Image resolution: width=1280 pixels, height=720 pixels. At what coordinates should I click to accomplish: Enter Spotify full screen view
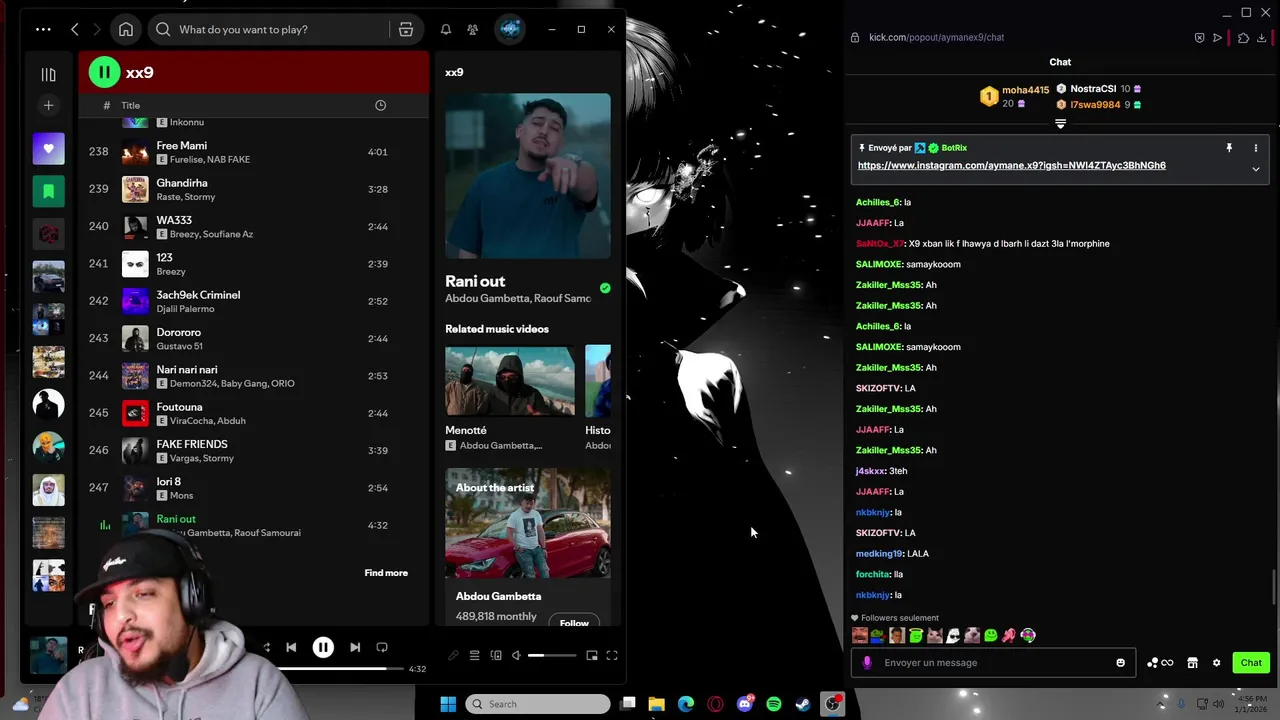[x=612, y=656]
